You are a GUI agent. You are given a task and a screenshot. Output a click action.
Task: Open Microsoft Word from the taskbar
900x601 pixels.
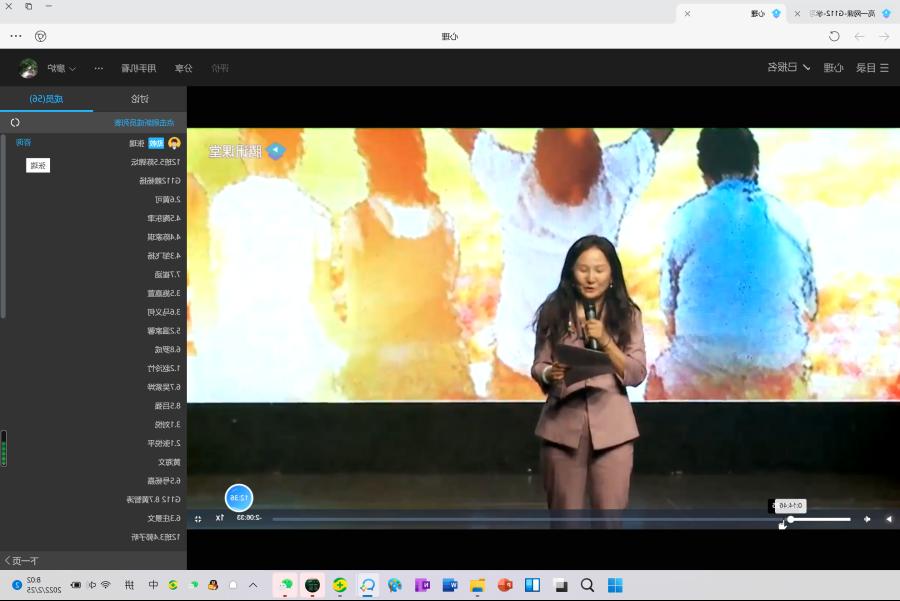click(x=450, y=585)
